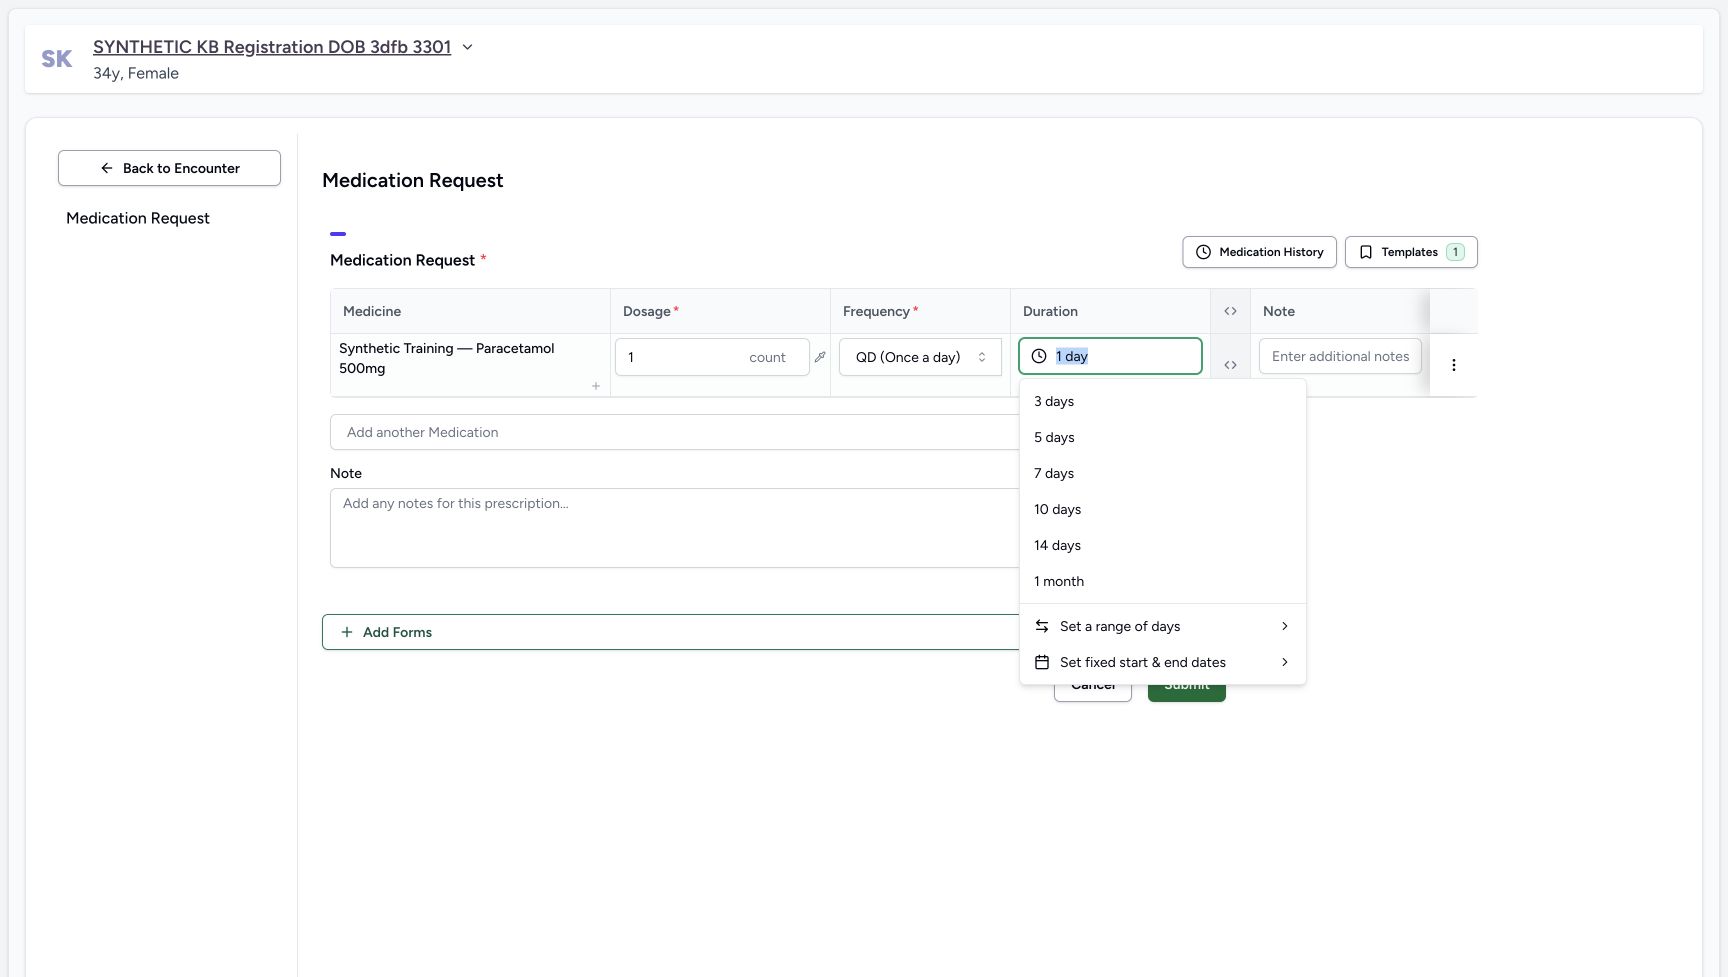Click the small plus icon under Paracetamol medicine
This screenshot has height=977, width=1728.
click(596, 386)
